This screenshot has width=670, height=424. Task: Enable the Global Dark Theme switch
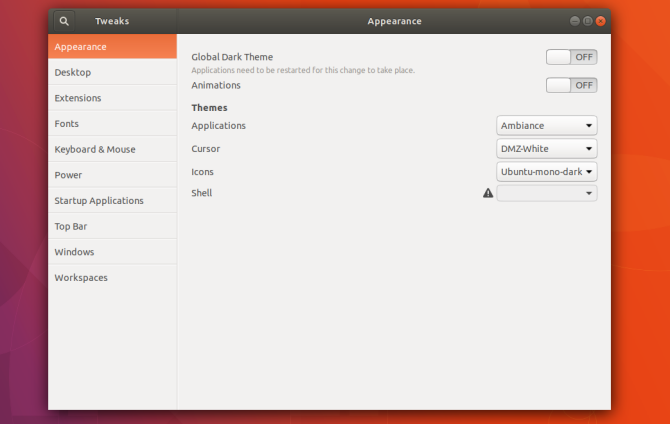[x=571, y=57]
